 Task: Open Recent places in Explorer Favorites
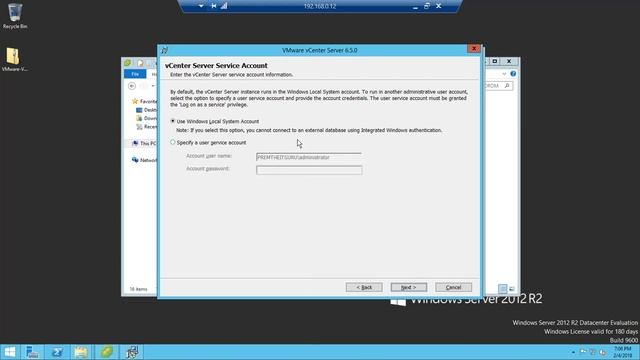[x=146, y=127]
